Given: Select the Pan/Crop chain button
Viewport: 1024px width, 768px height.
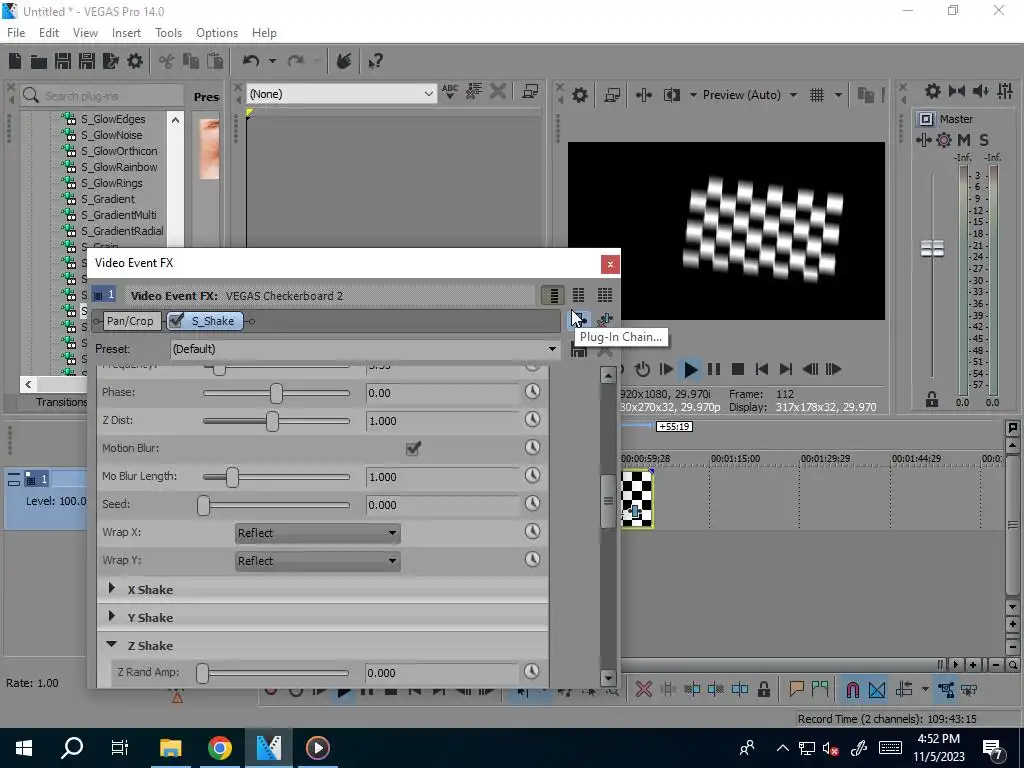Looking at the screenshot, I should coord(130,321).
